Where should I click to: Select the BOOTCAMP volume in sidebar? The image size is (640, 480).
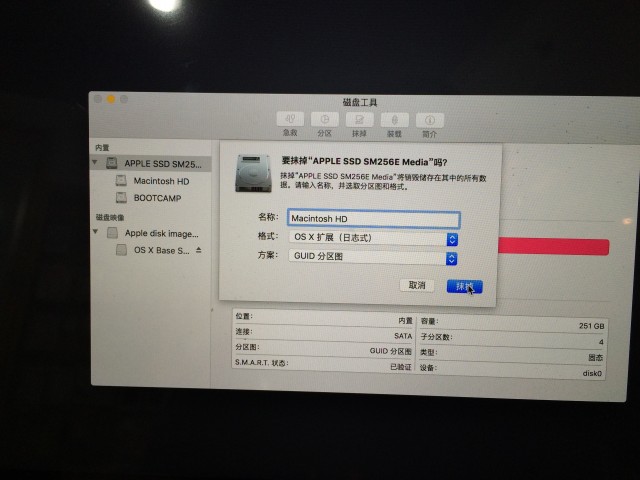[x=158, y=198]
